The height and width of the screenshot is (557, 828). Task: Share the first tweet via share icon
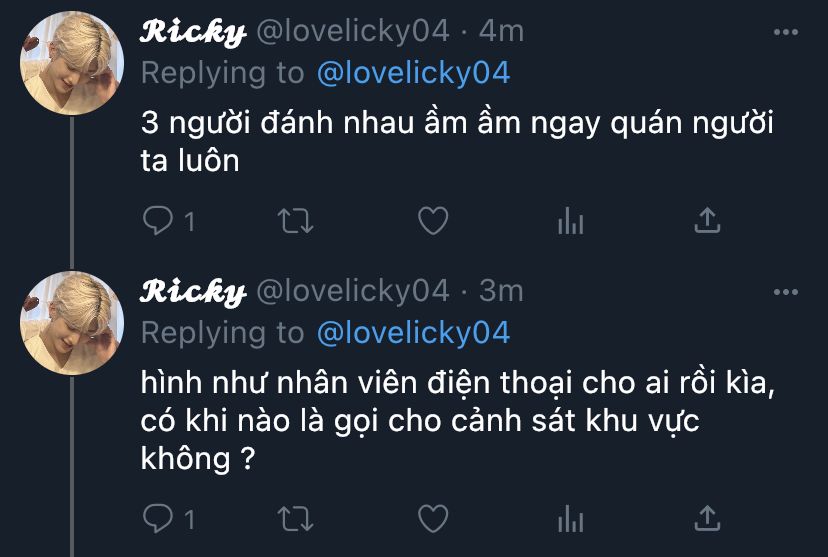pyautogui.click(x=707, y=220)
